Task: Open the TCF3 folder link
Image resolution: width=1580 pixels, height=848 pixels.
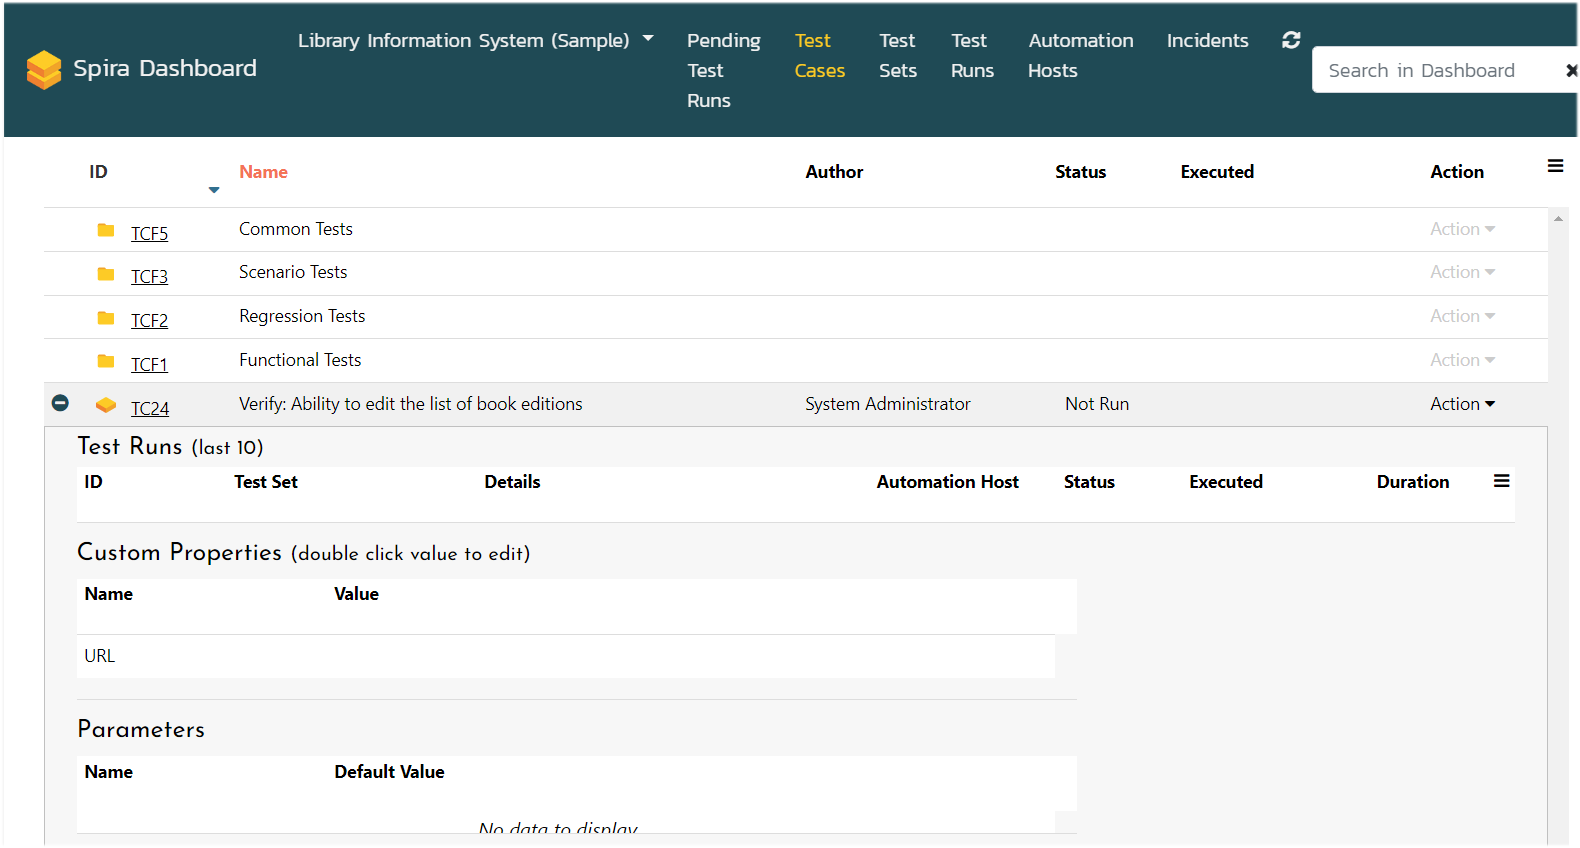Action: click(149, 277)
